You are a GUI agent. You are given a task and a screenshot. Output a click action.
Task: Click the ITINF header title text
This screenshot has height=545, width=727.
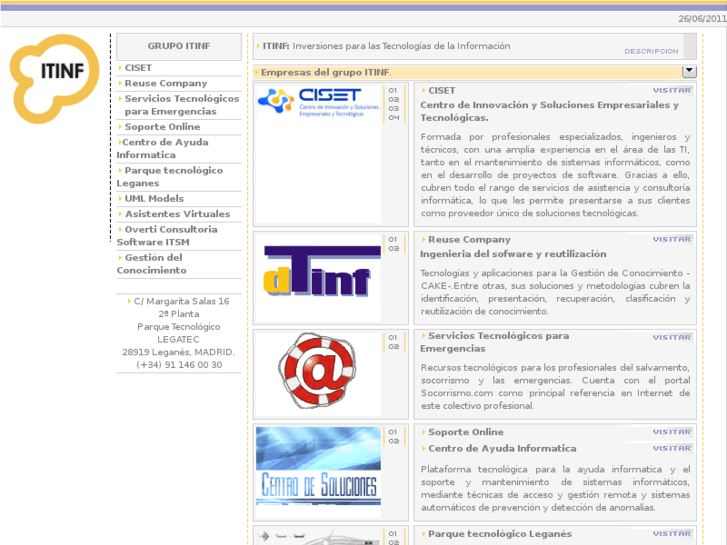[x=386, y=46]
